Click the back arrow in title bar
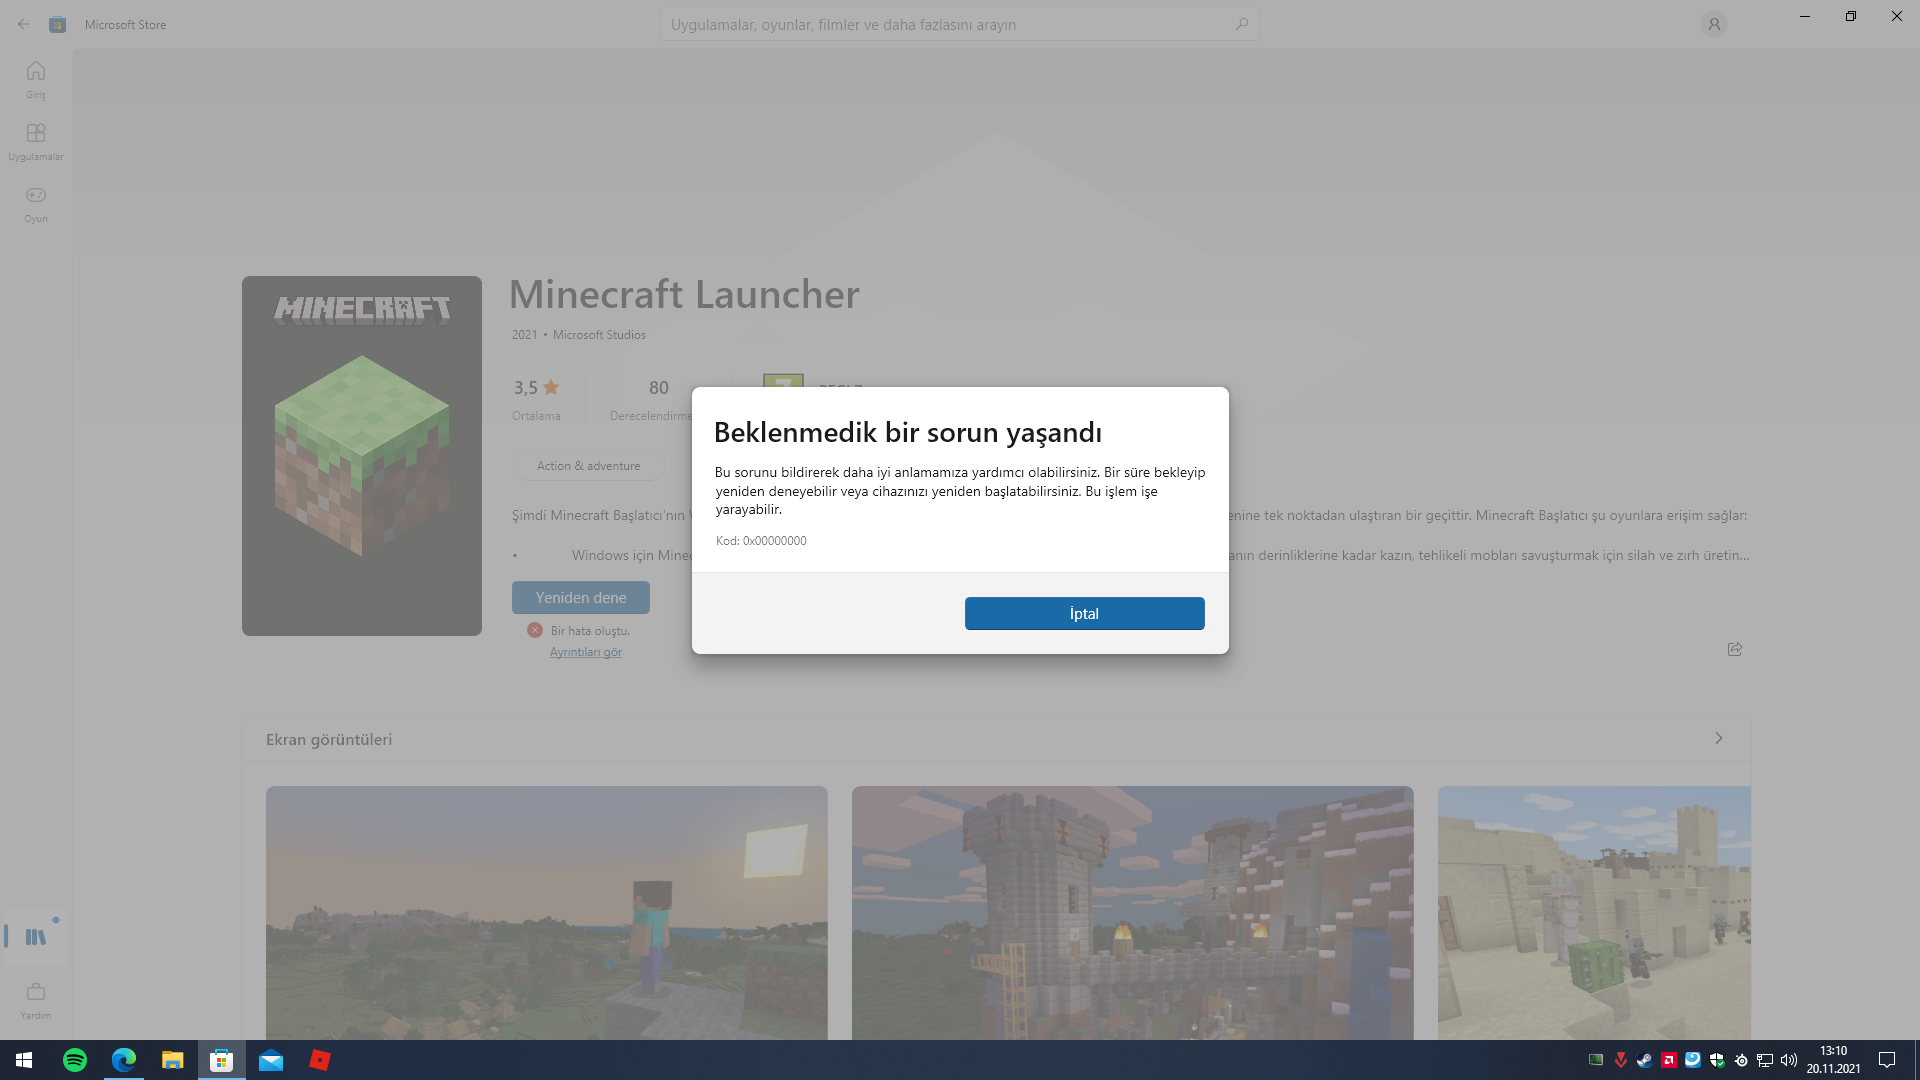The image size is (1920, 1080). point(23,24)
